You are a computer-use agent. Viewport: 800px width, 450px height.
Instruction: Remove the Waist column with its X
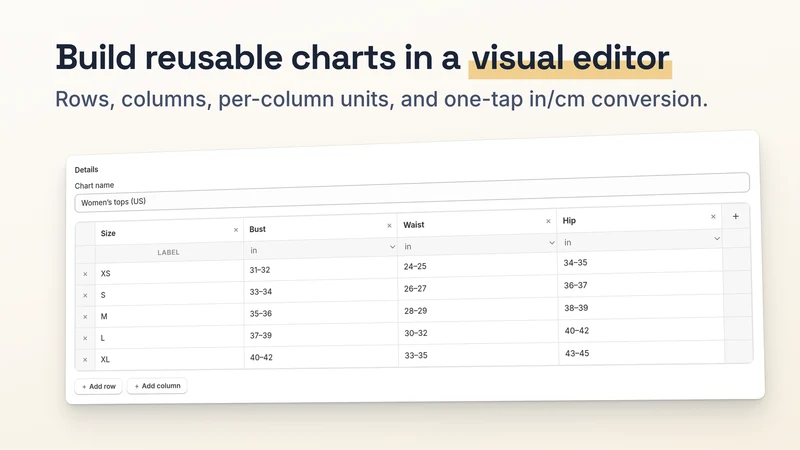[548, 221]
